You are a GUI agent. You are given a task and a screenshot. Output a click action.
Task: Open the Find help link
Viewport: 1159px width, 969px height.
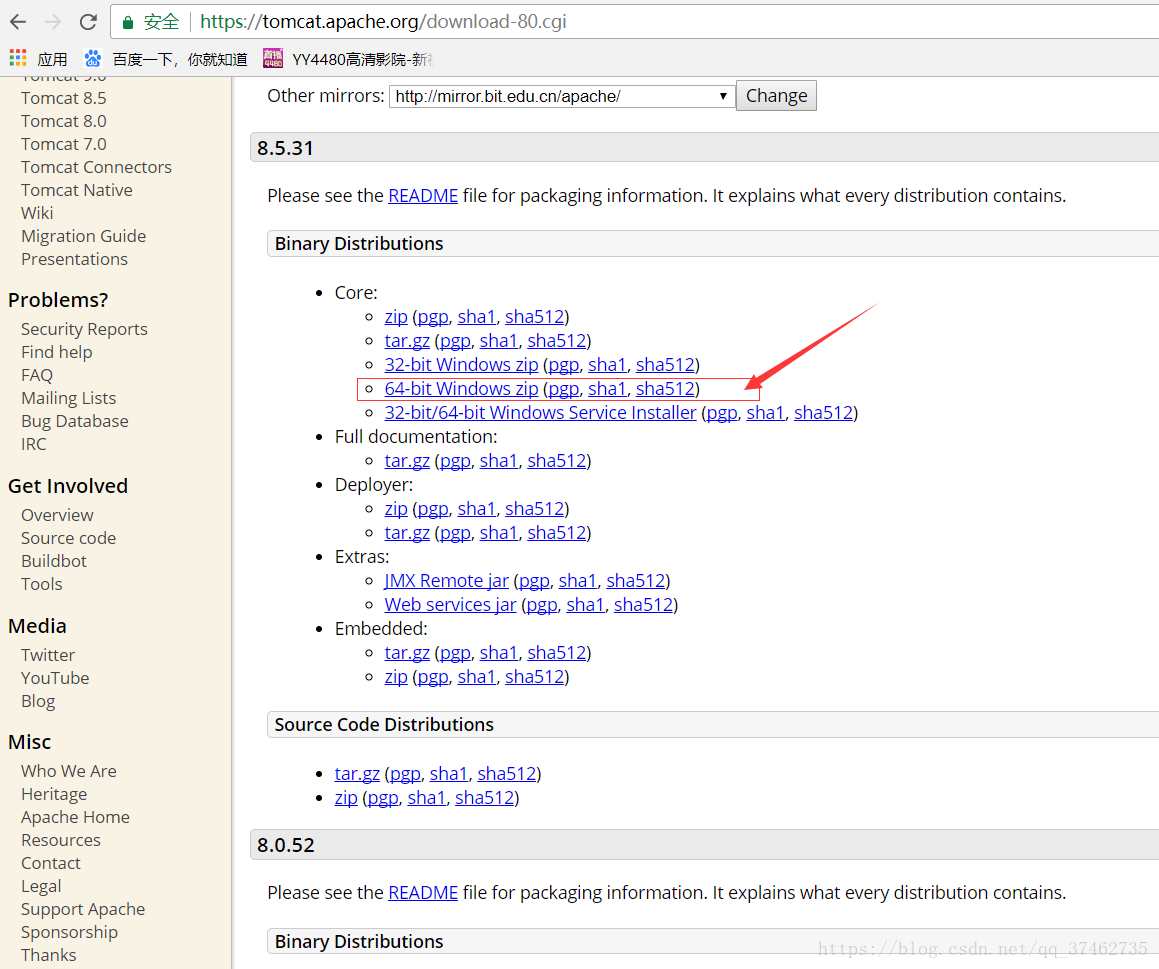point(57,352)
